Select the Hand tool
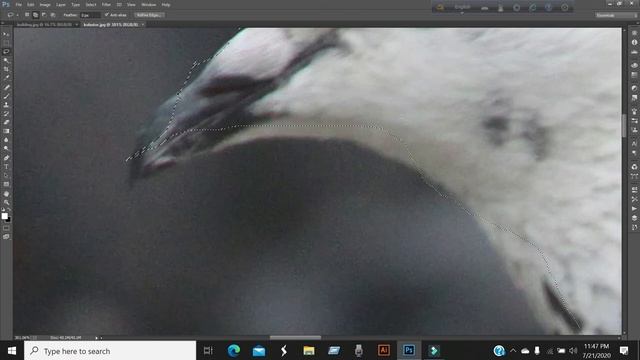Image resolution: width=640 pixels, height=360 pixels. 6,194
